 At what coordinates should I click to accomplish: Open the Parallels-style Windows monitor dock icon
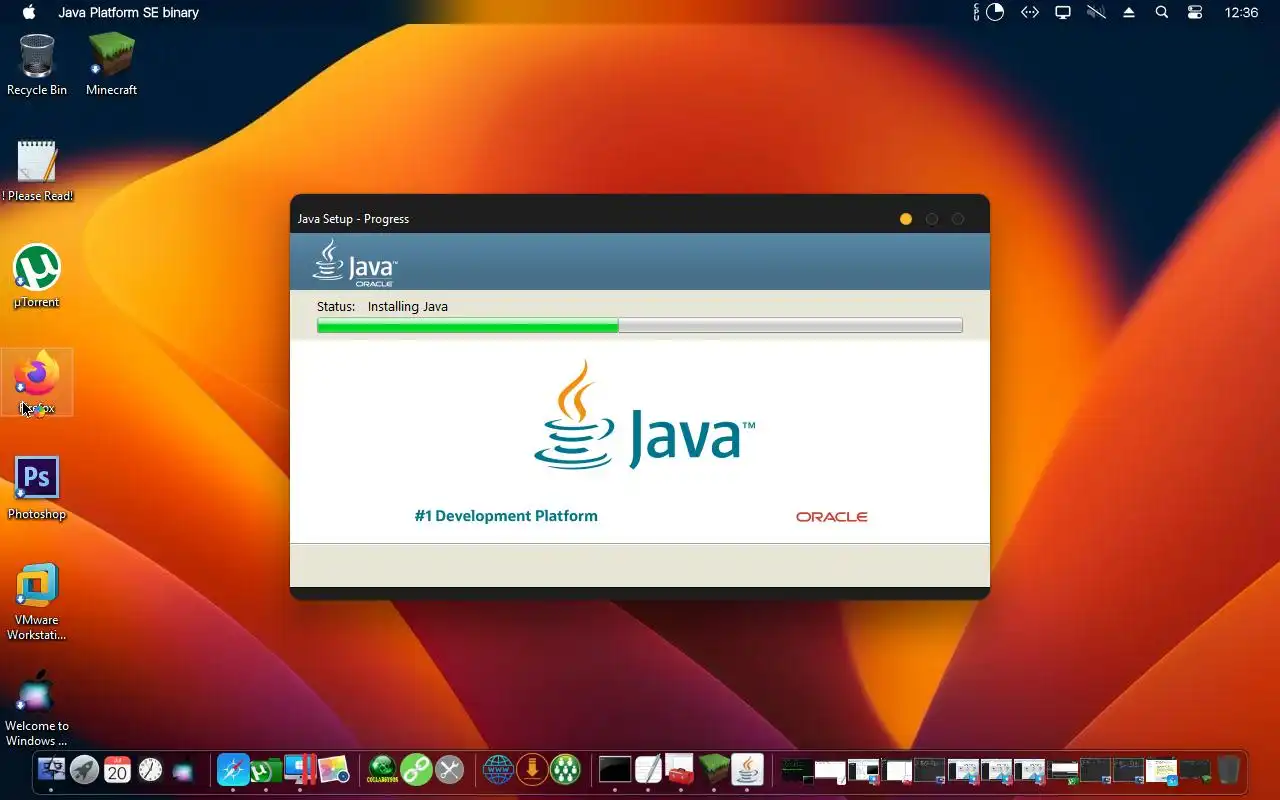tap(300, 769)
